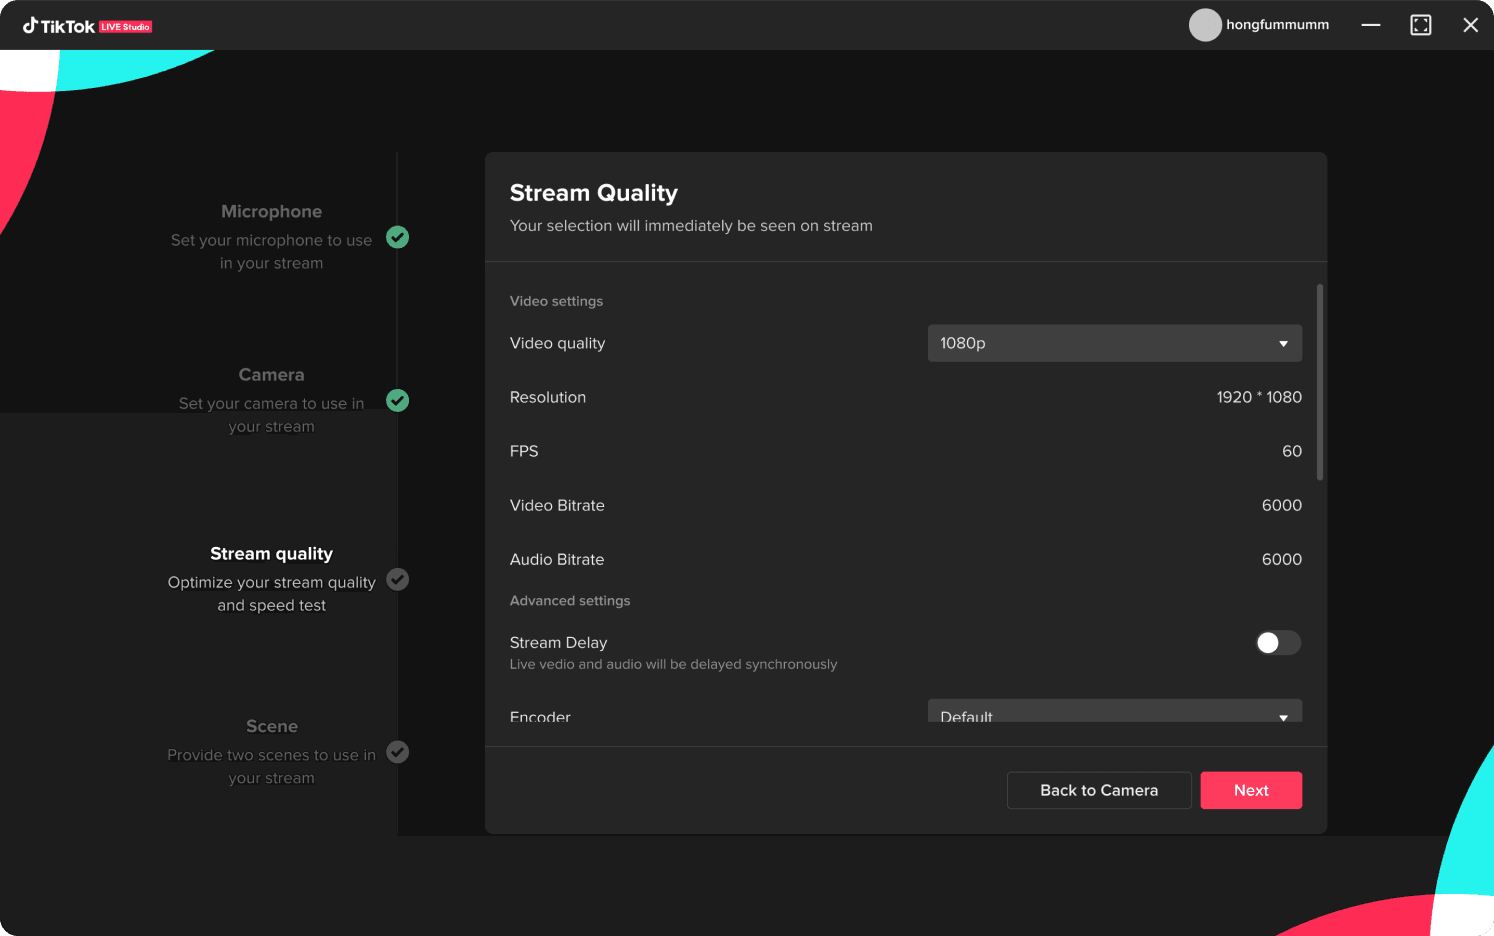Click the LIVE Studio badge
Image resolution: width=1494 pixels, height=936 pixels.
[127, 26]
